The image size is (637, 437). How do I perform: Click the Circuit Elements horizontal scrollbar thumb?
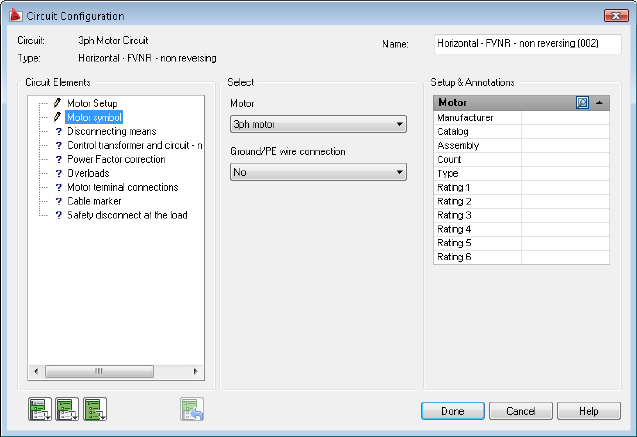click(x=99, y=371)
